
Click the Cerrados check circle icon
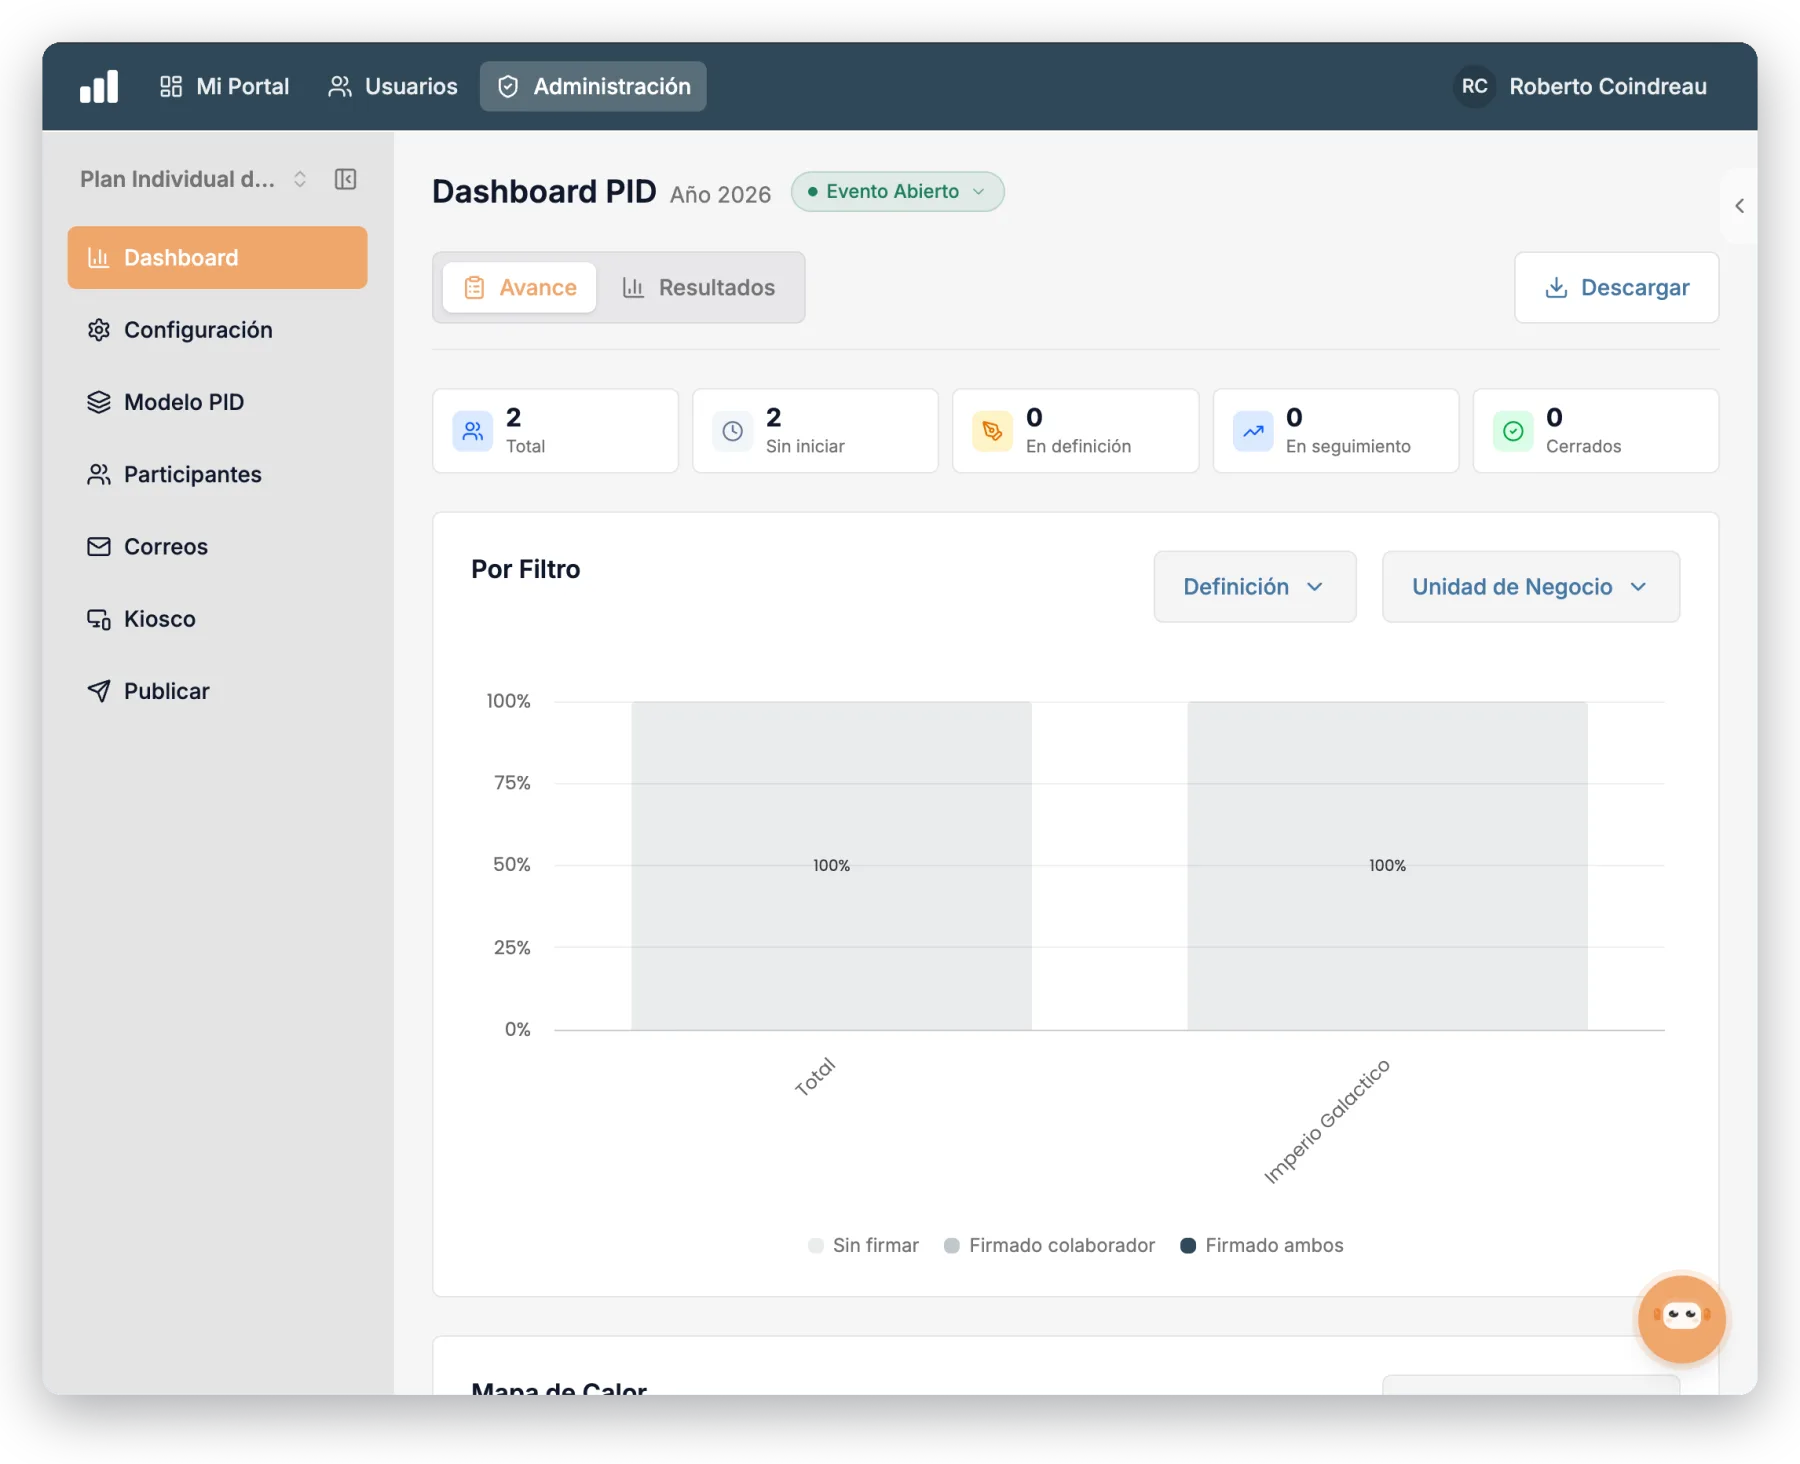pyautogui.click(x=1513, y=431)
